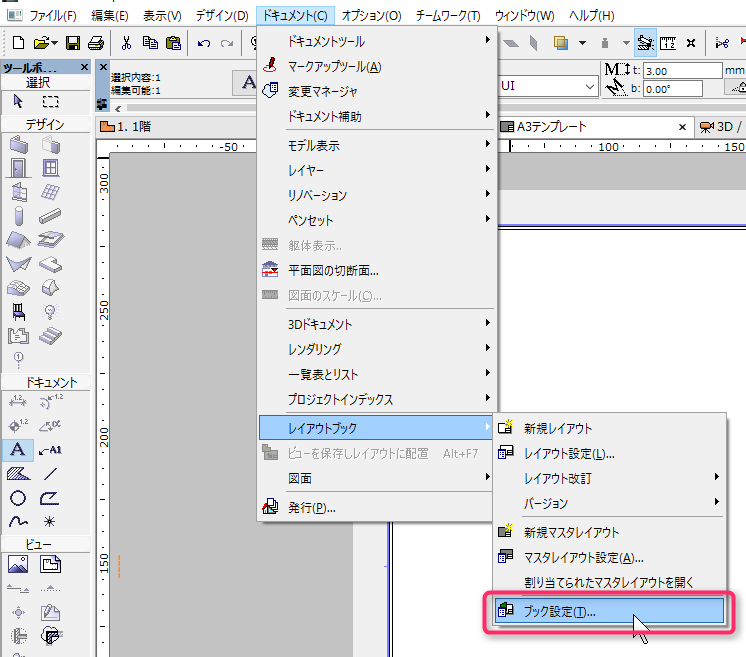Expand the リノベーション submenu
Screen dimensions: 746x657
(x=376, y=195)
